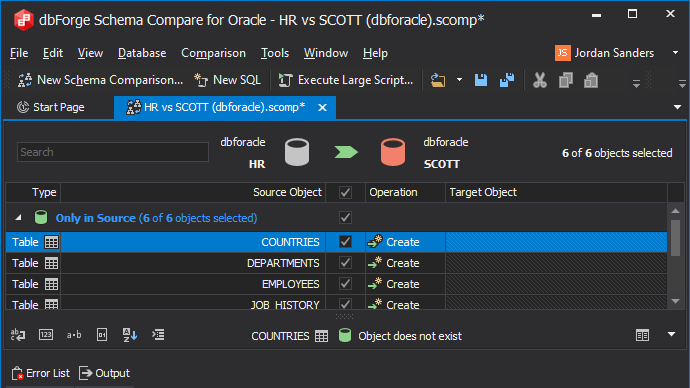690x388 pixels.
Task: Open the File menu
Action: click(19, 53)
